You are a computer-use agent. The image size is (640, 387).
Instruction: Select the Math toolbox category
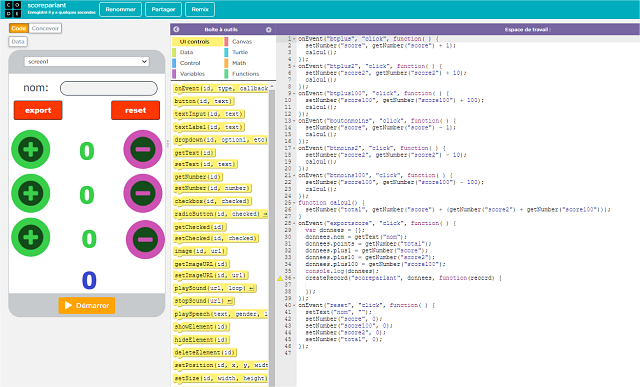pos(249,63)
